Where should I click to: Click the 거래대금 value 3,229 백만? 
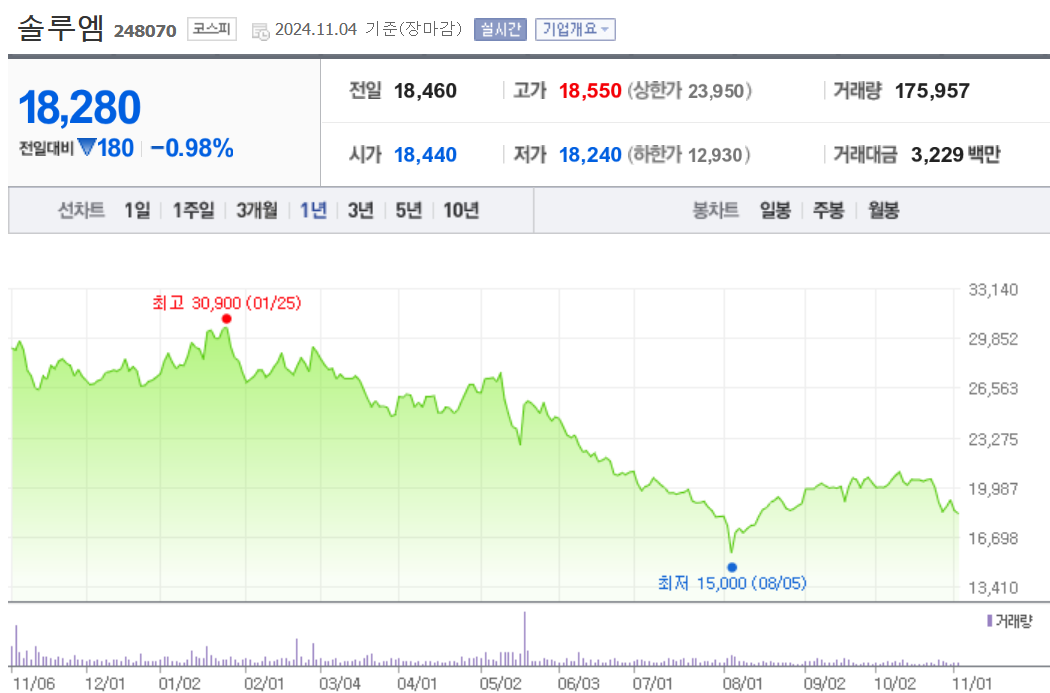(x=956, y=155)
